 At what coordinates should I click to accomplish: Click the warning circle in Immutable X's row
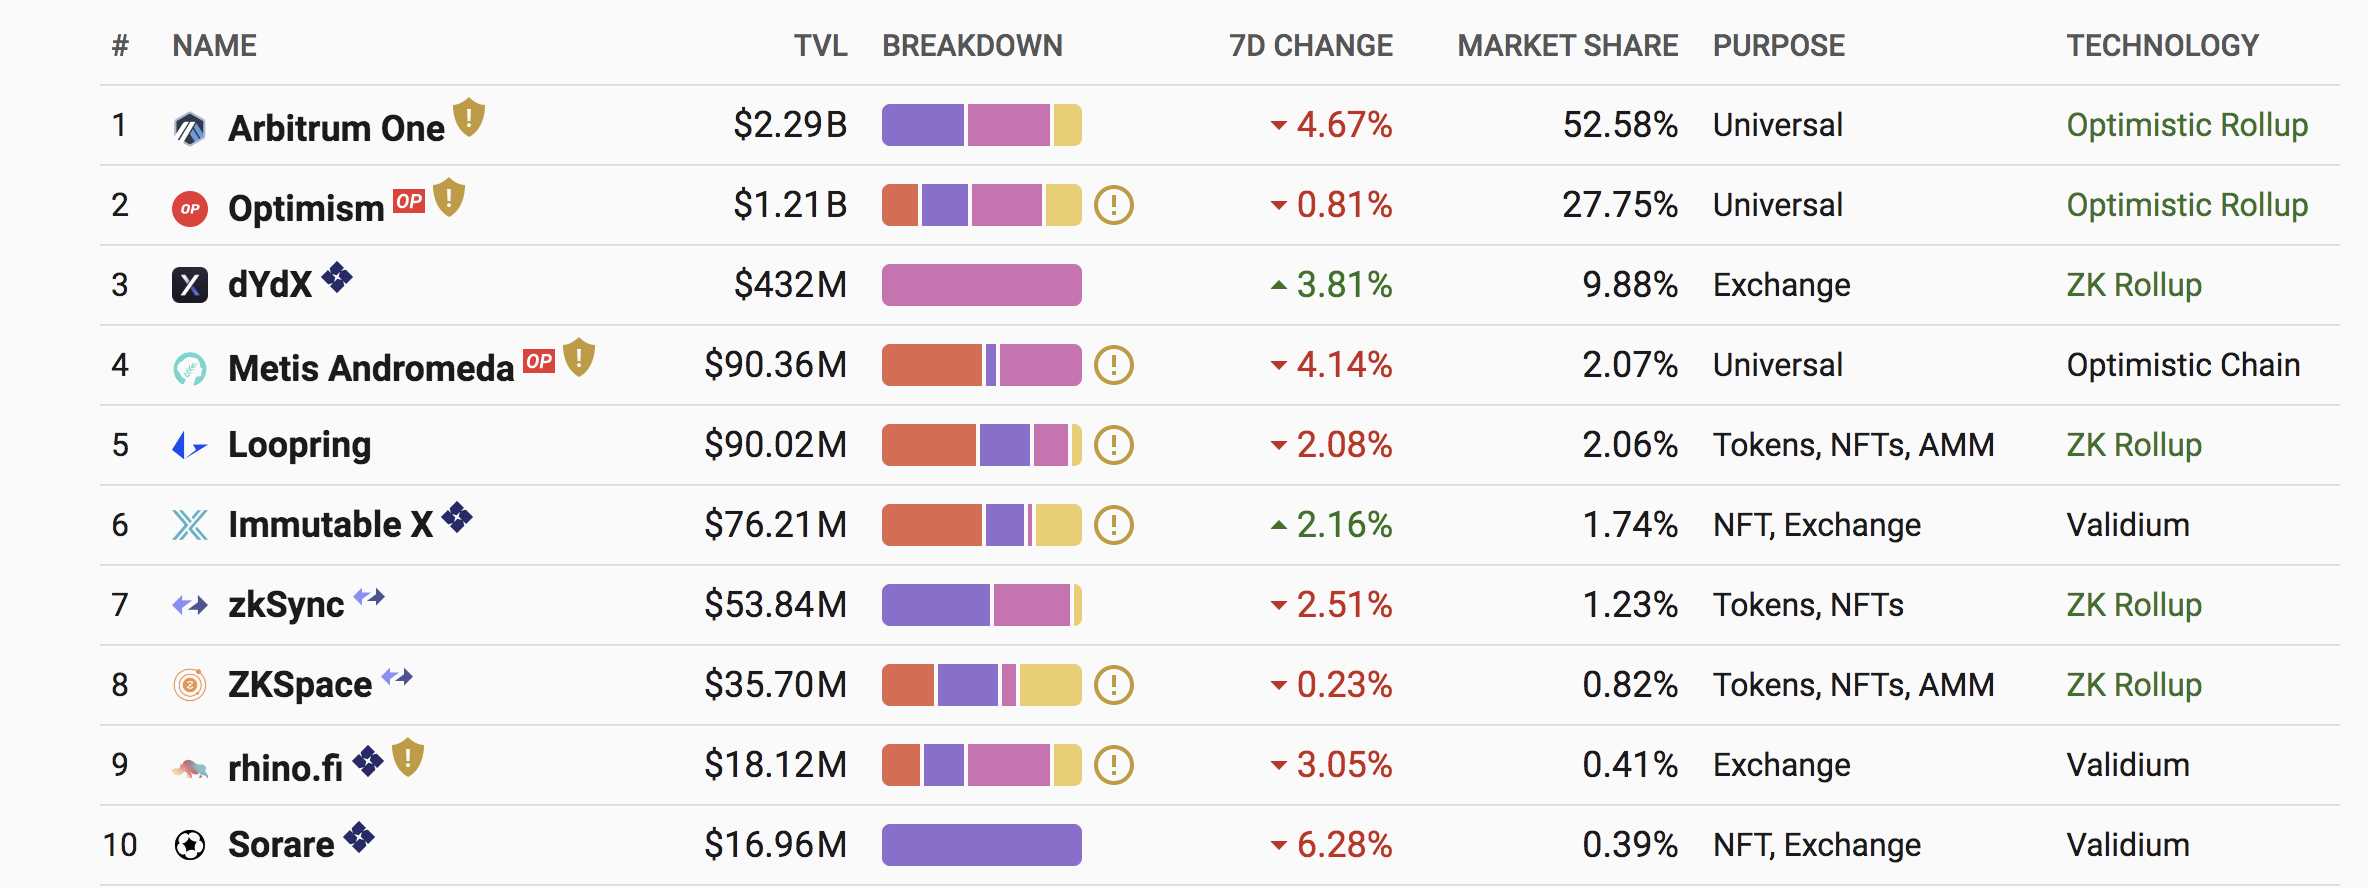click(x=1113, y=525)
